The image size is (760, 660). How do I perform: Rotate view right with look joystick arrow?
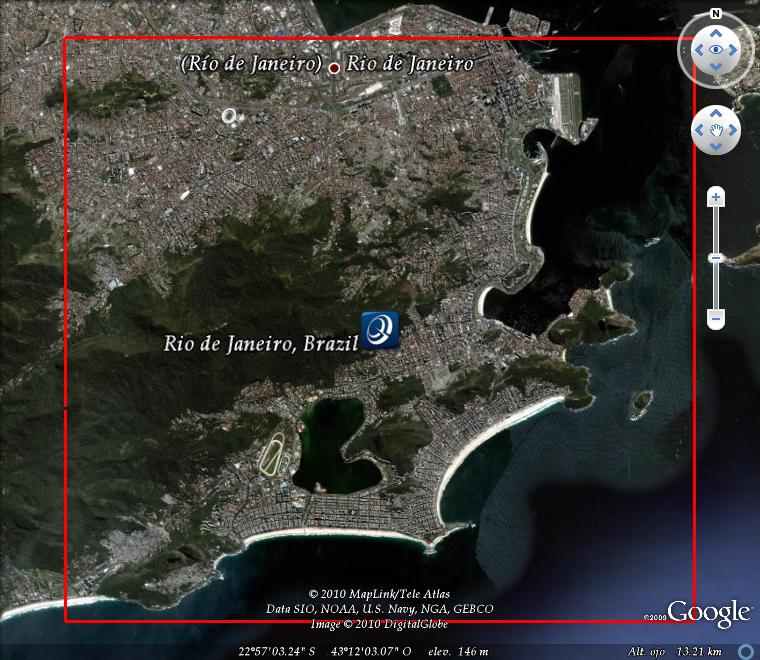(735, 49)
